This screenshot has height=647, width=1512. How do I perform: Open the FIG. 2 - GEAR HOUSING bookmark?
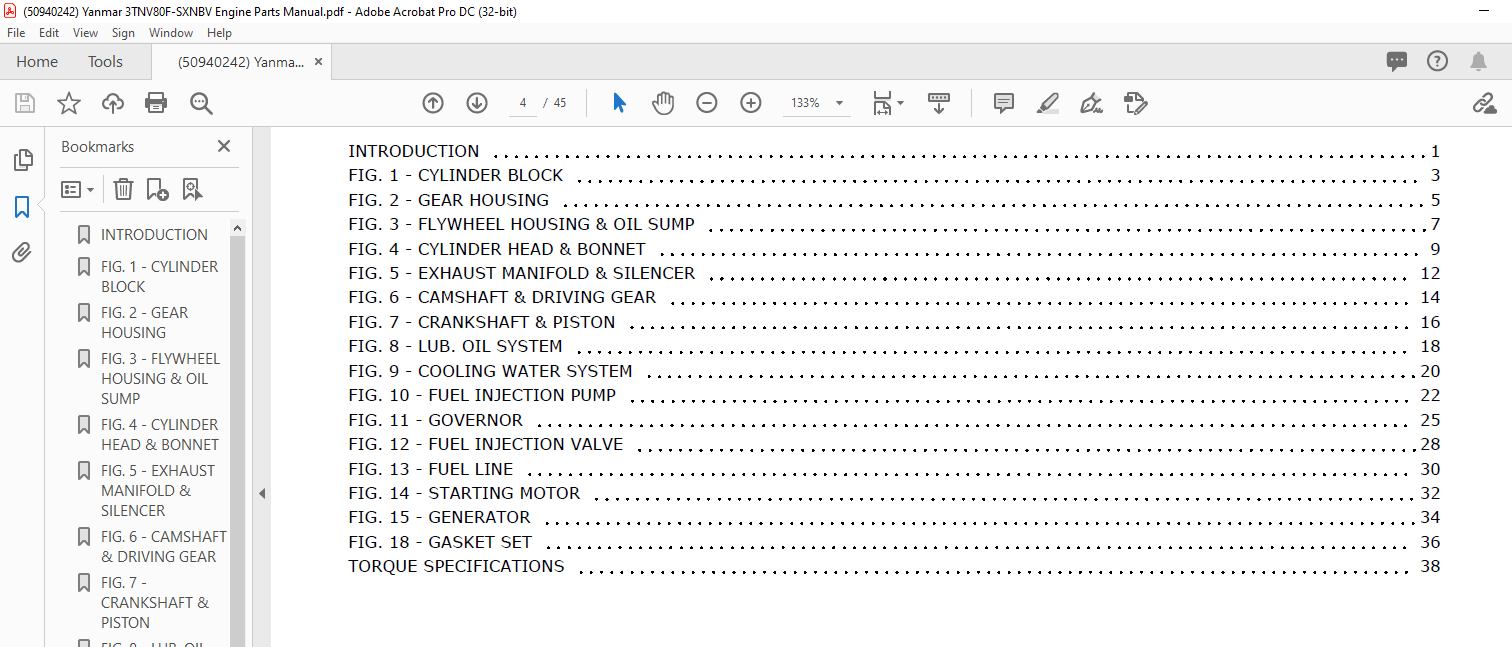pos(144,323)
